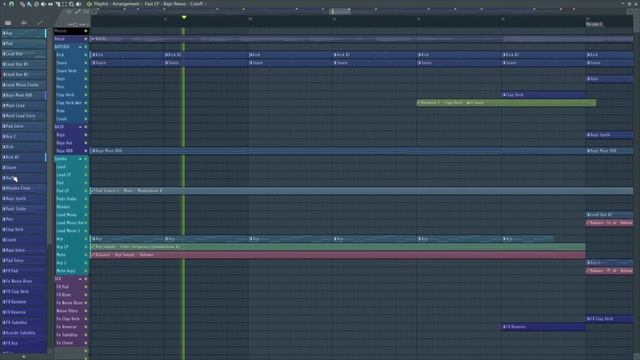The image size is (640, 360).
Task: Show patterns in the picker panel
Action: click(x=8, y=23)
